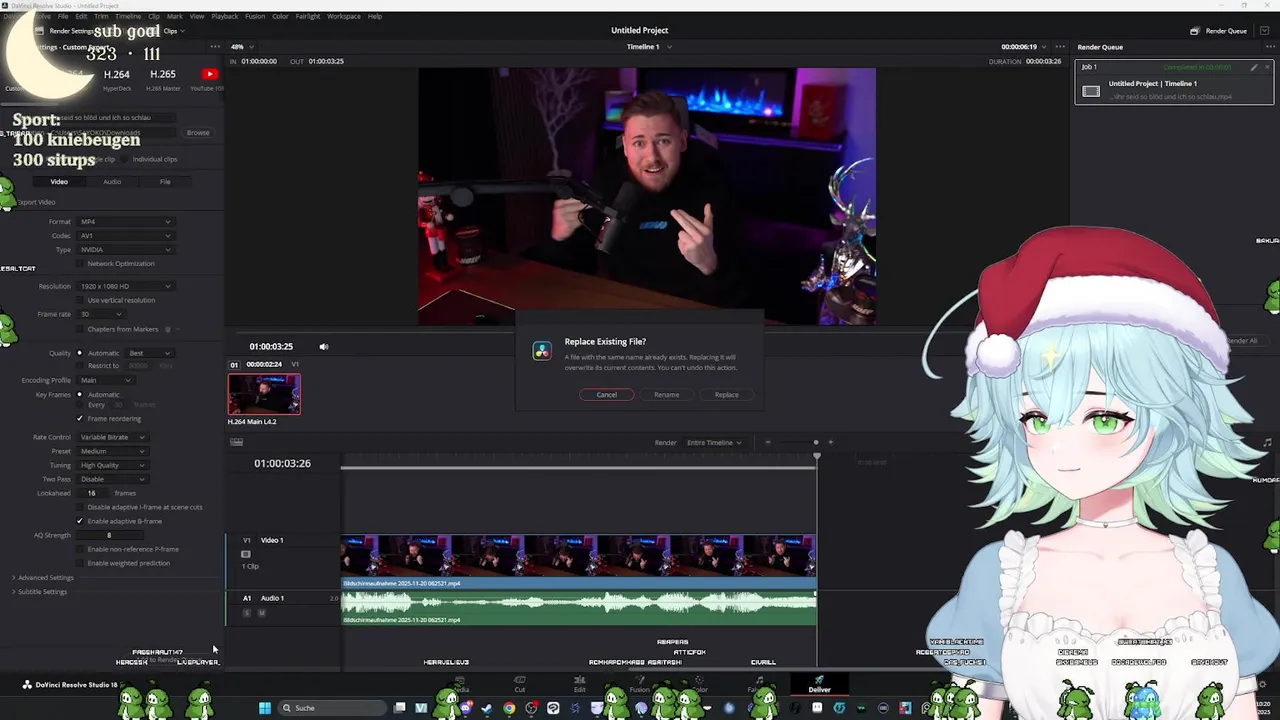The width and height of the screenshot is (1280, 720).
Task: Expand Advanced Settings section
Action: pyautogui.click(x=42, y=578)
